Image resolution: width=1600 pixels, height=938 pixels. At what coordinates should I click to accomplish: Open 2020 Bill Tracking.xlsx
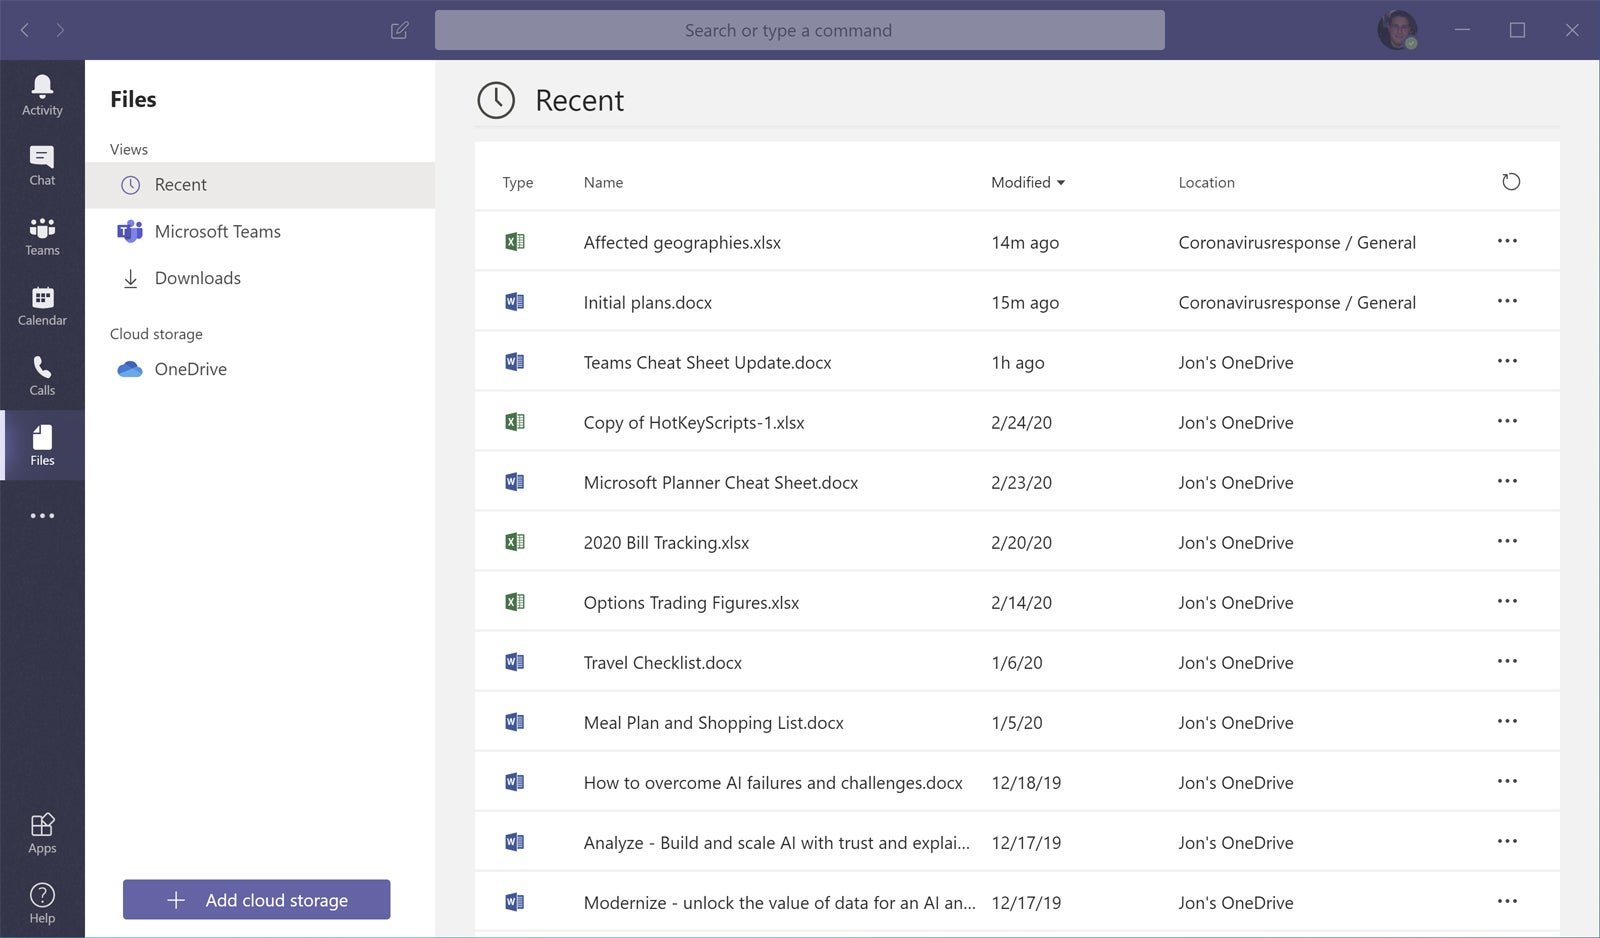(x=666, y=542)
